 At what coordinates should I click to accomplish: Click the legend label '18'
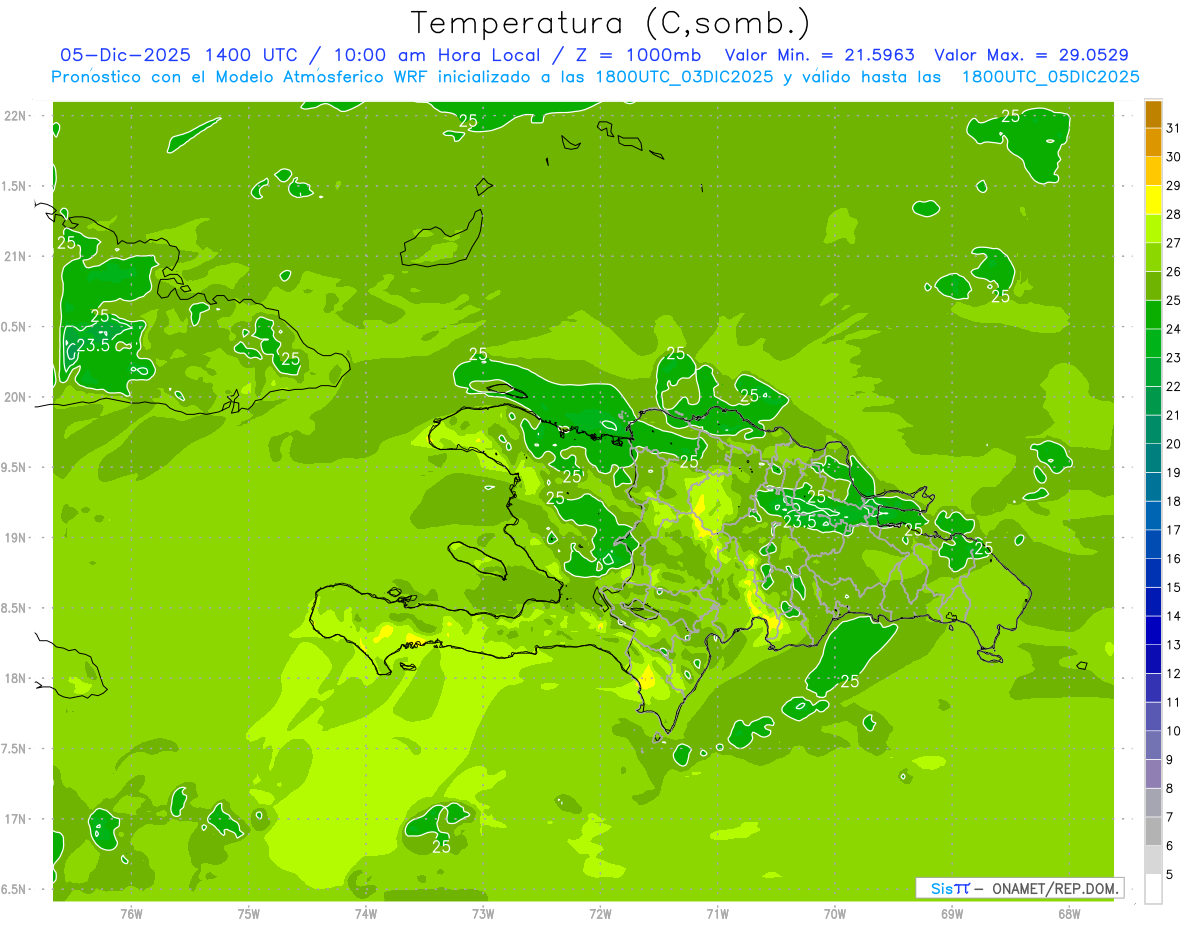coord(1173,501)
